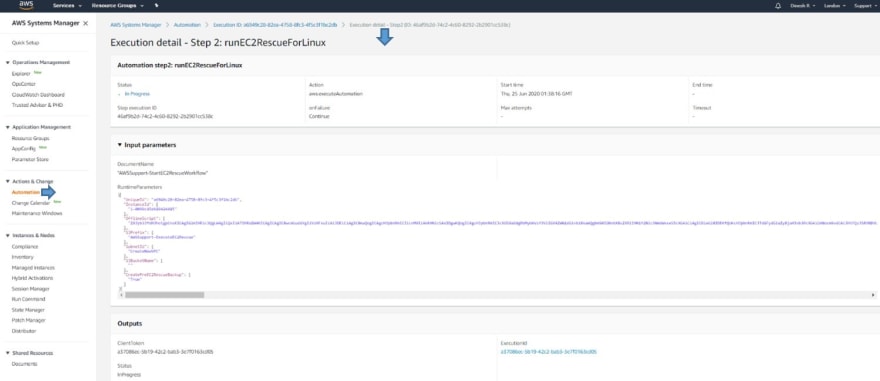Viewport: 880px width, 381px height.
Task: Open the London region selector
Action: point(834,6)
